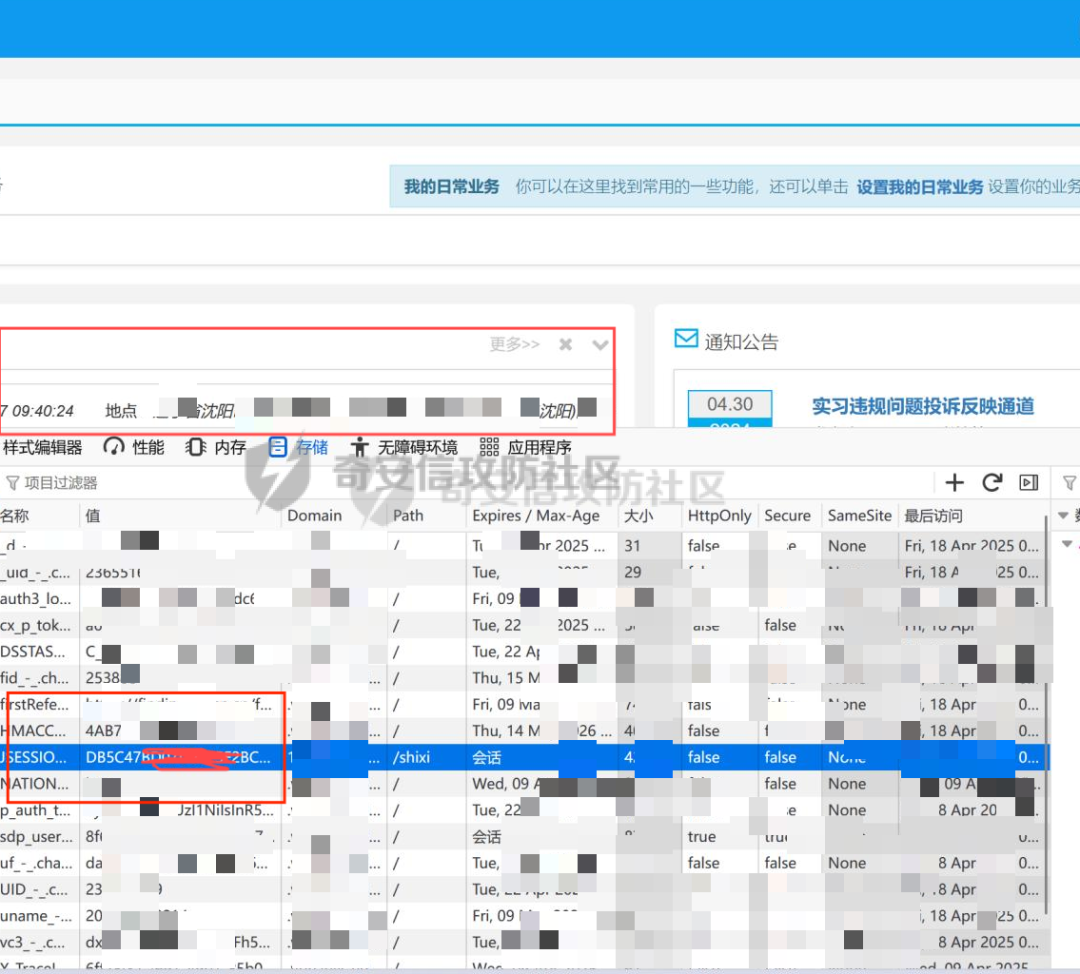Add a new cookie with plus icon
Viewport: 1080px width, 974px height.
[x=955, y=483]
